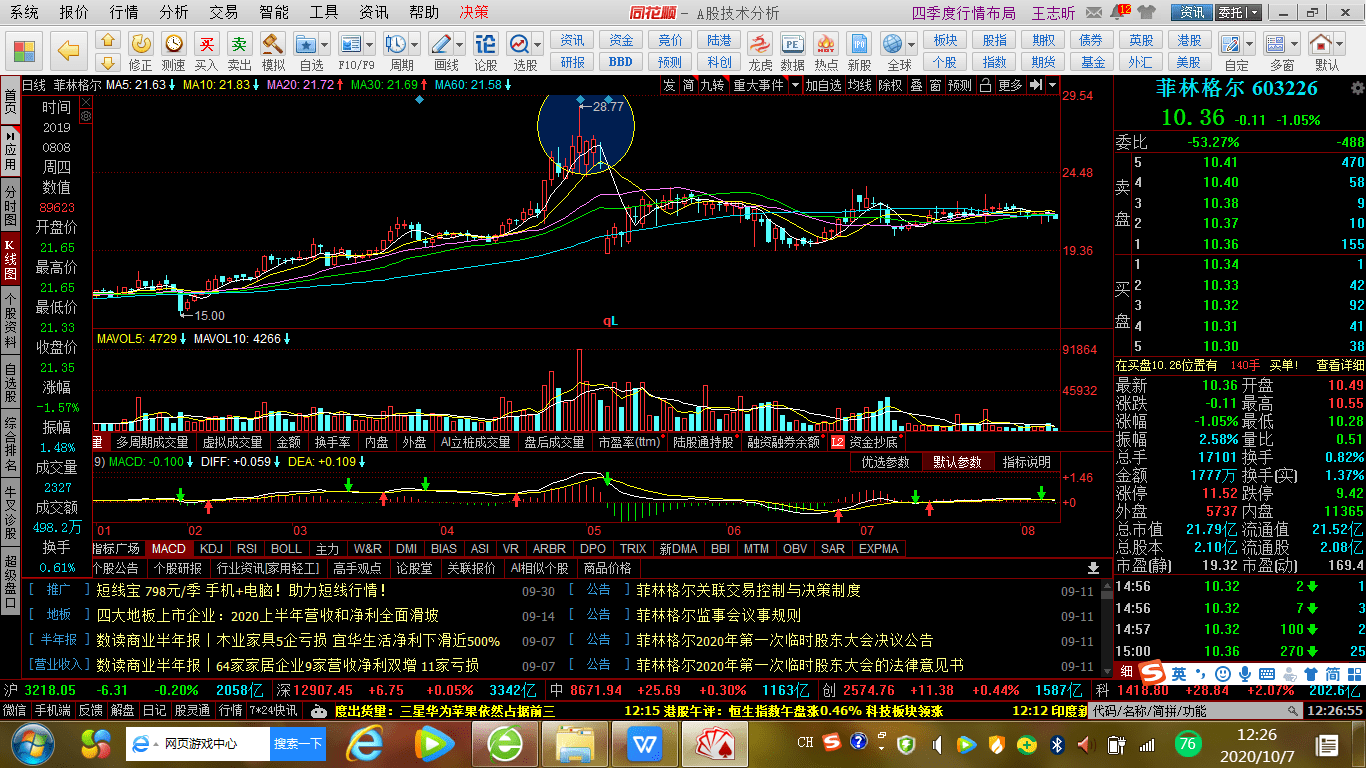Viewport: 1366px width, 768px height.
Task: Click the yellow back arrow toolbar icon
Action: (x=68, y=50)
